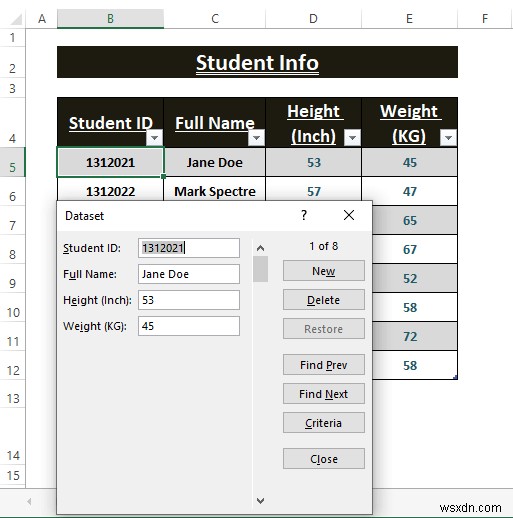Click the Student ID input field
This screenshot has width=513, height=518.
(189, 248)
